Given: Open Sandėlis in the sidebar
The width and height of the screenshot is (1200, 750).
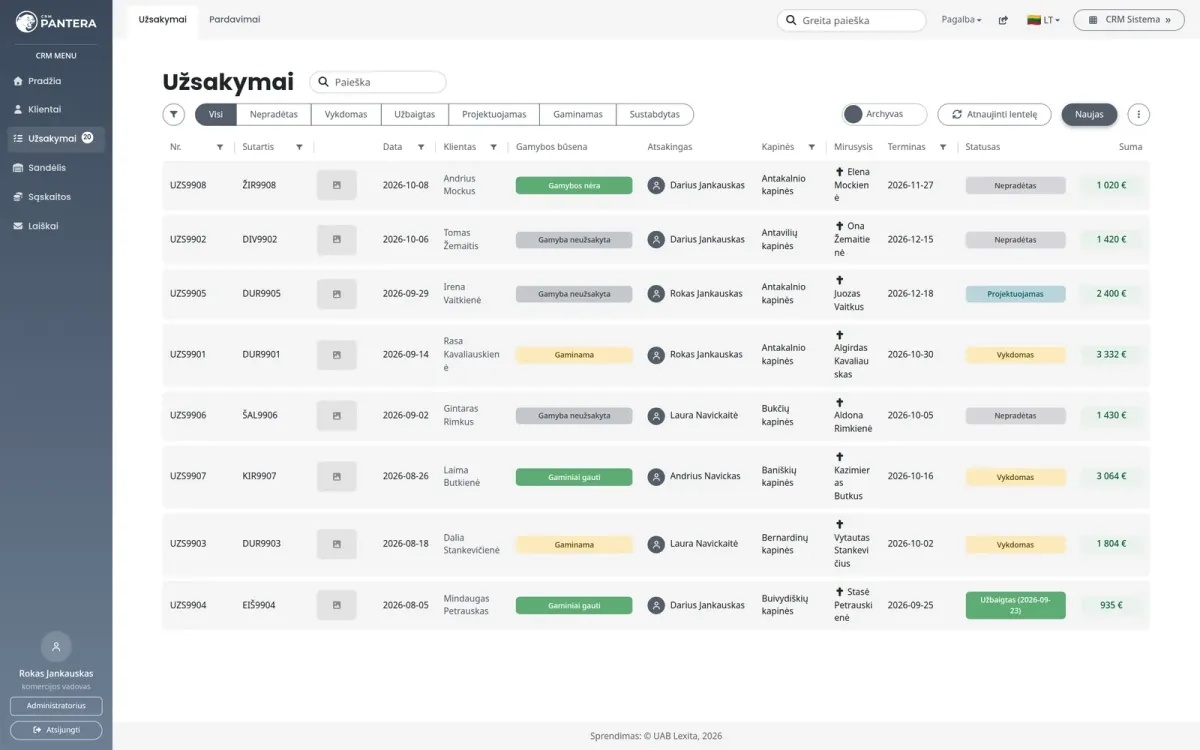Looking at the screenshot, I should coord(56,168).
